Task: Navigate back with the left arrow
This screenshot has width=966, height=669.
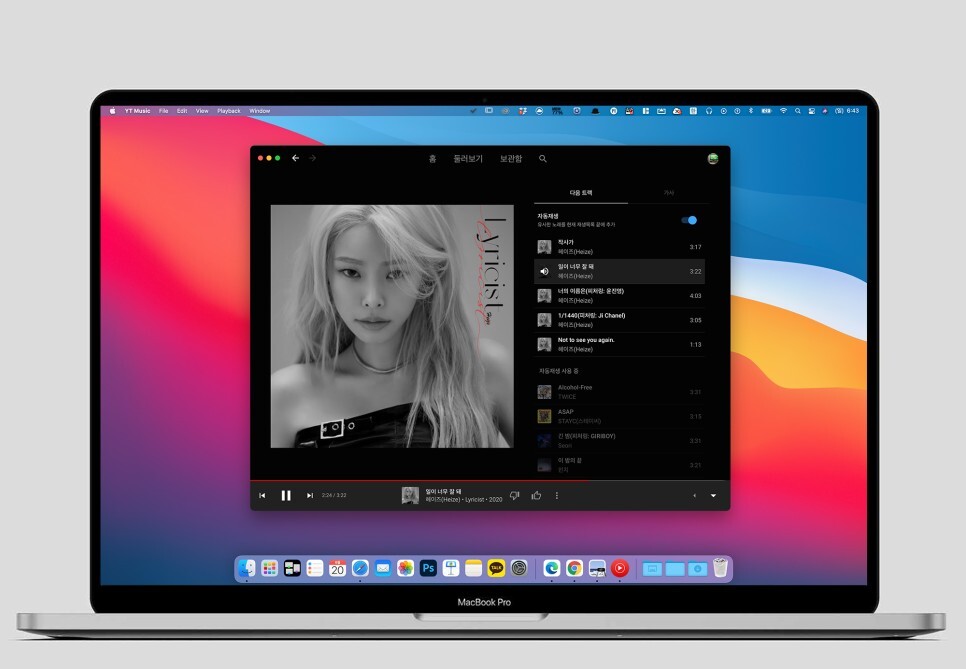Action: click(296, 158)
